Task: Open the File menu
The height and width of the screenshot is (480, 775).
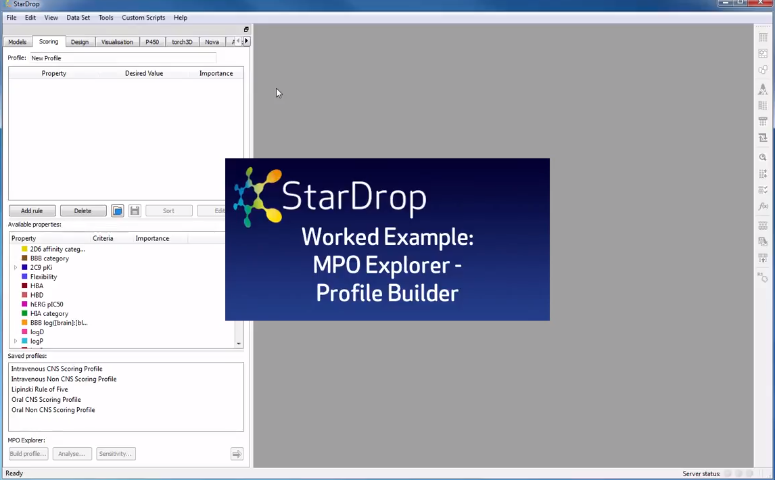Action: coord(11,17)
